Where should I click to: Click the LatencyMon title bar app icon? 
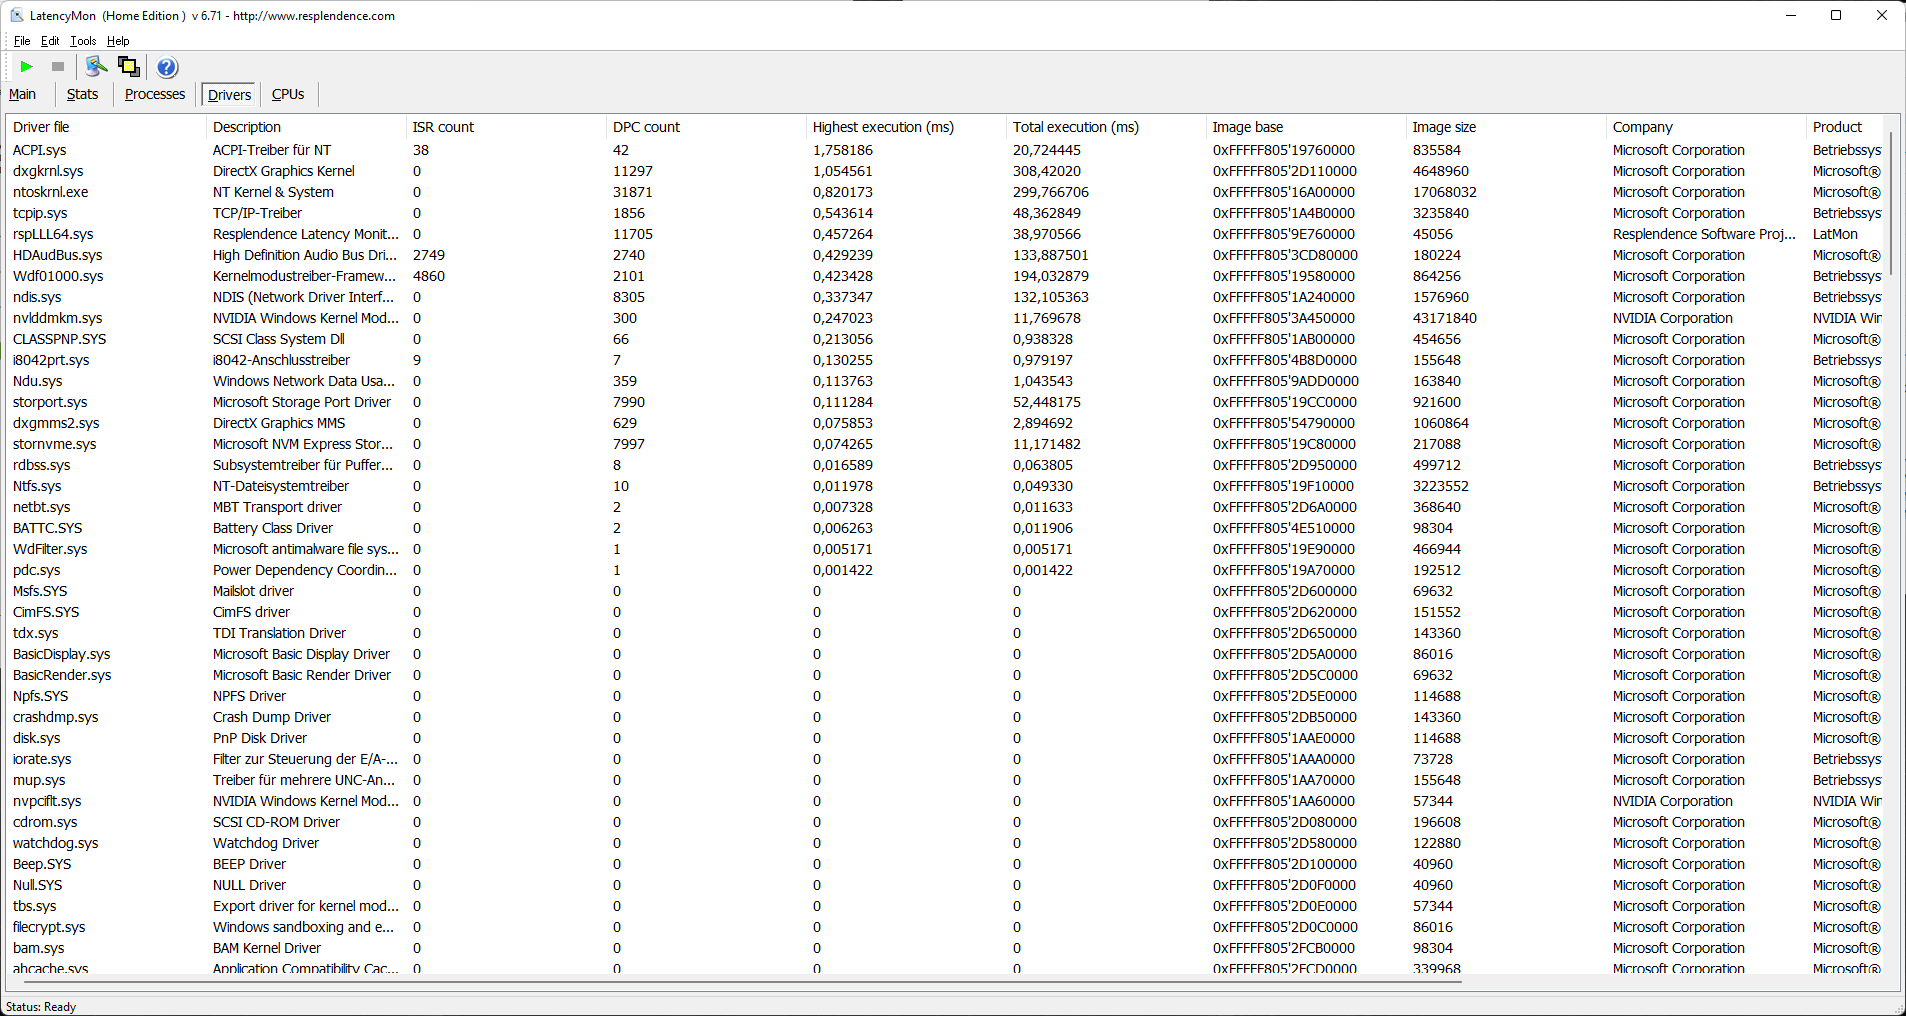[16, 15]
